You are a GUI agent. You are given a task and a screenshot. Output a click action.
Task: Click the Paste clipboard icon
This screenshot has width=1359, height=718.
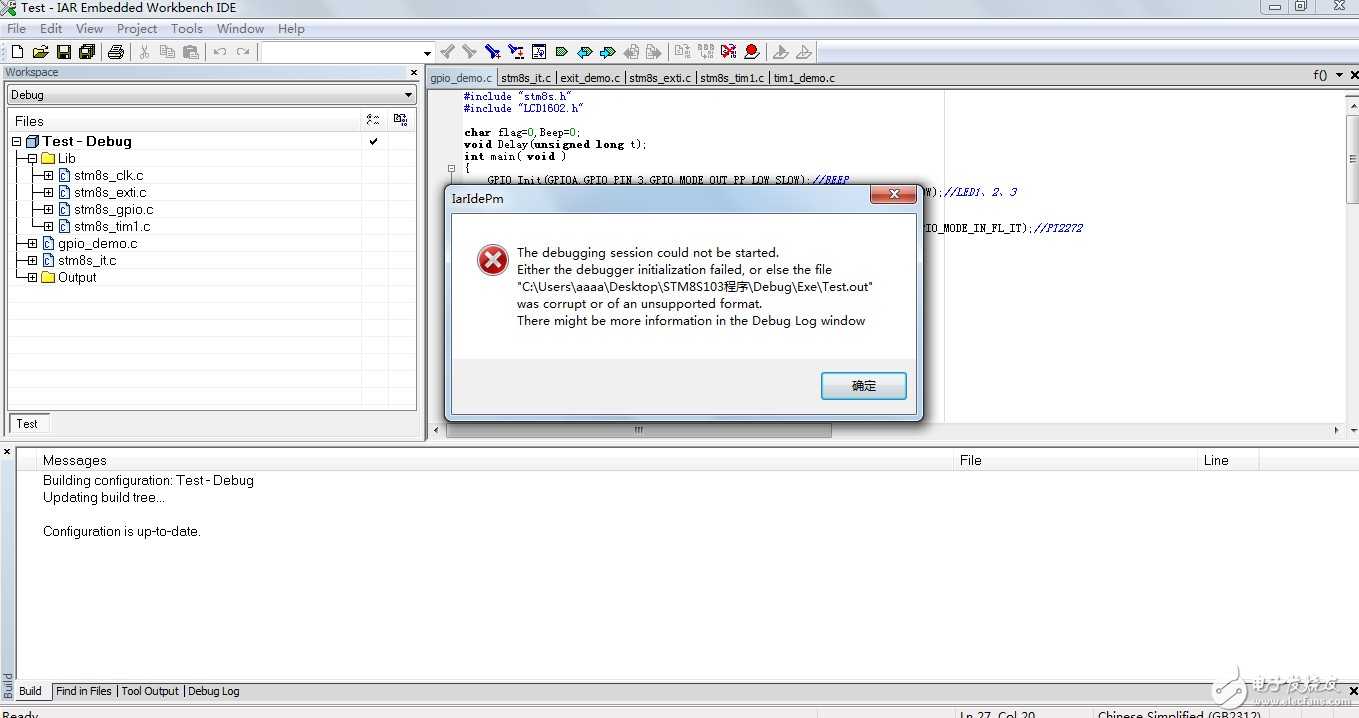click(190, 52)
